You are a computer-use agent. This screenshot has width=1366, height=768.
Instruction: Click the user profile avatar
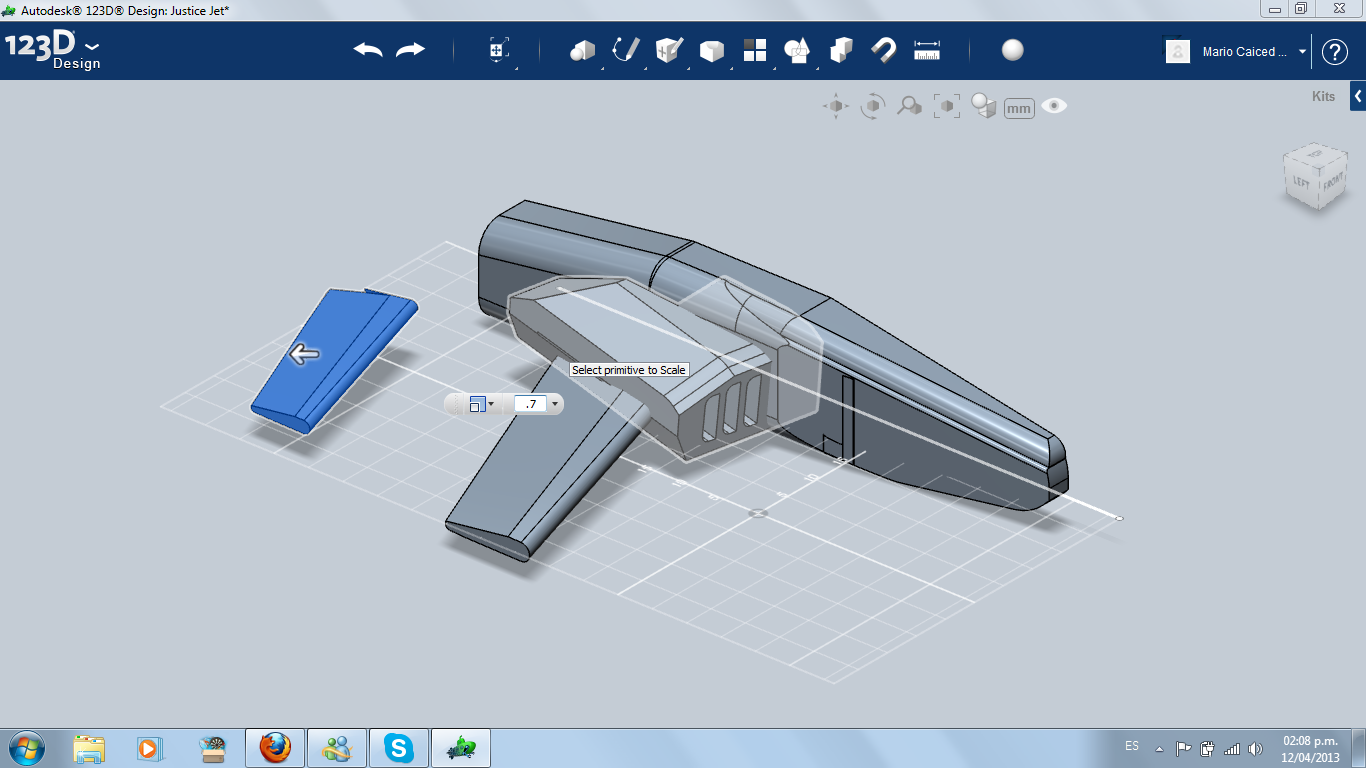[x=1178, y=51]
